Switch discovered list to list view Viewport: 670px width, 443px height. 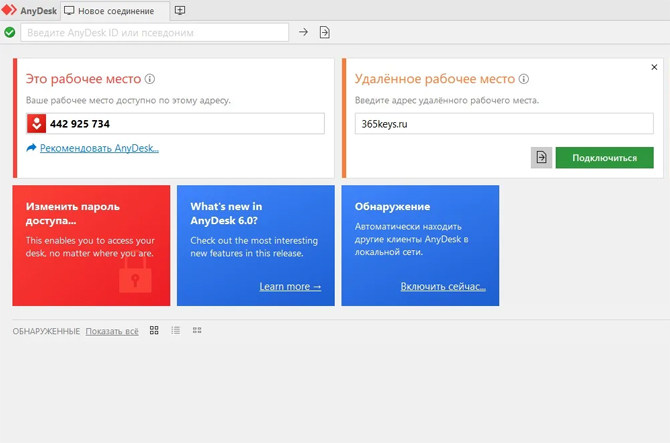point(176,330)
